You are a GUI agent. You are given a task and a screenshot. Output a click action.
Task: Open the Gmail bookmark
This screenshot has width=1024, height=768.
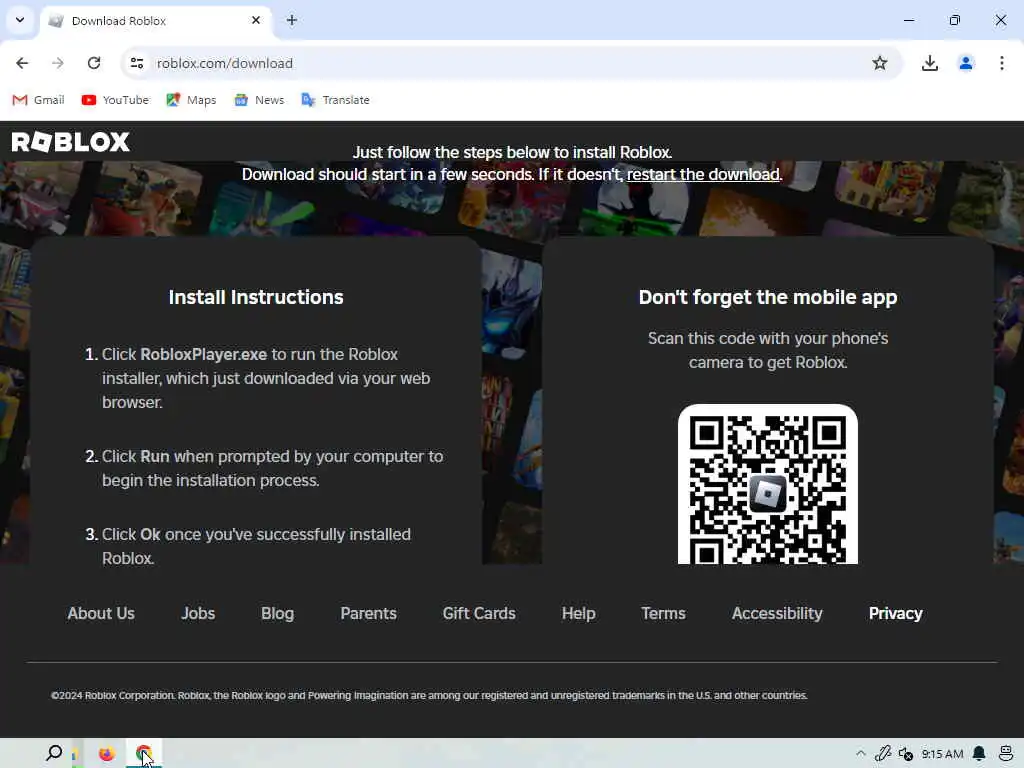click(39, 100)
